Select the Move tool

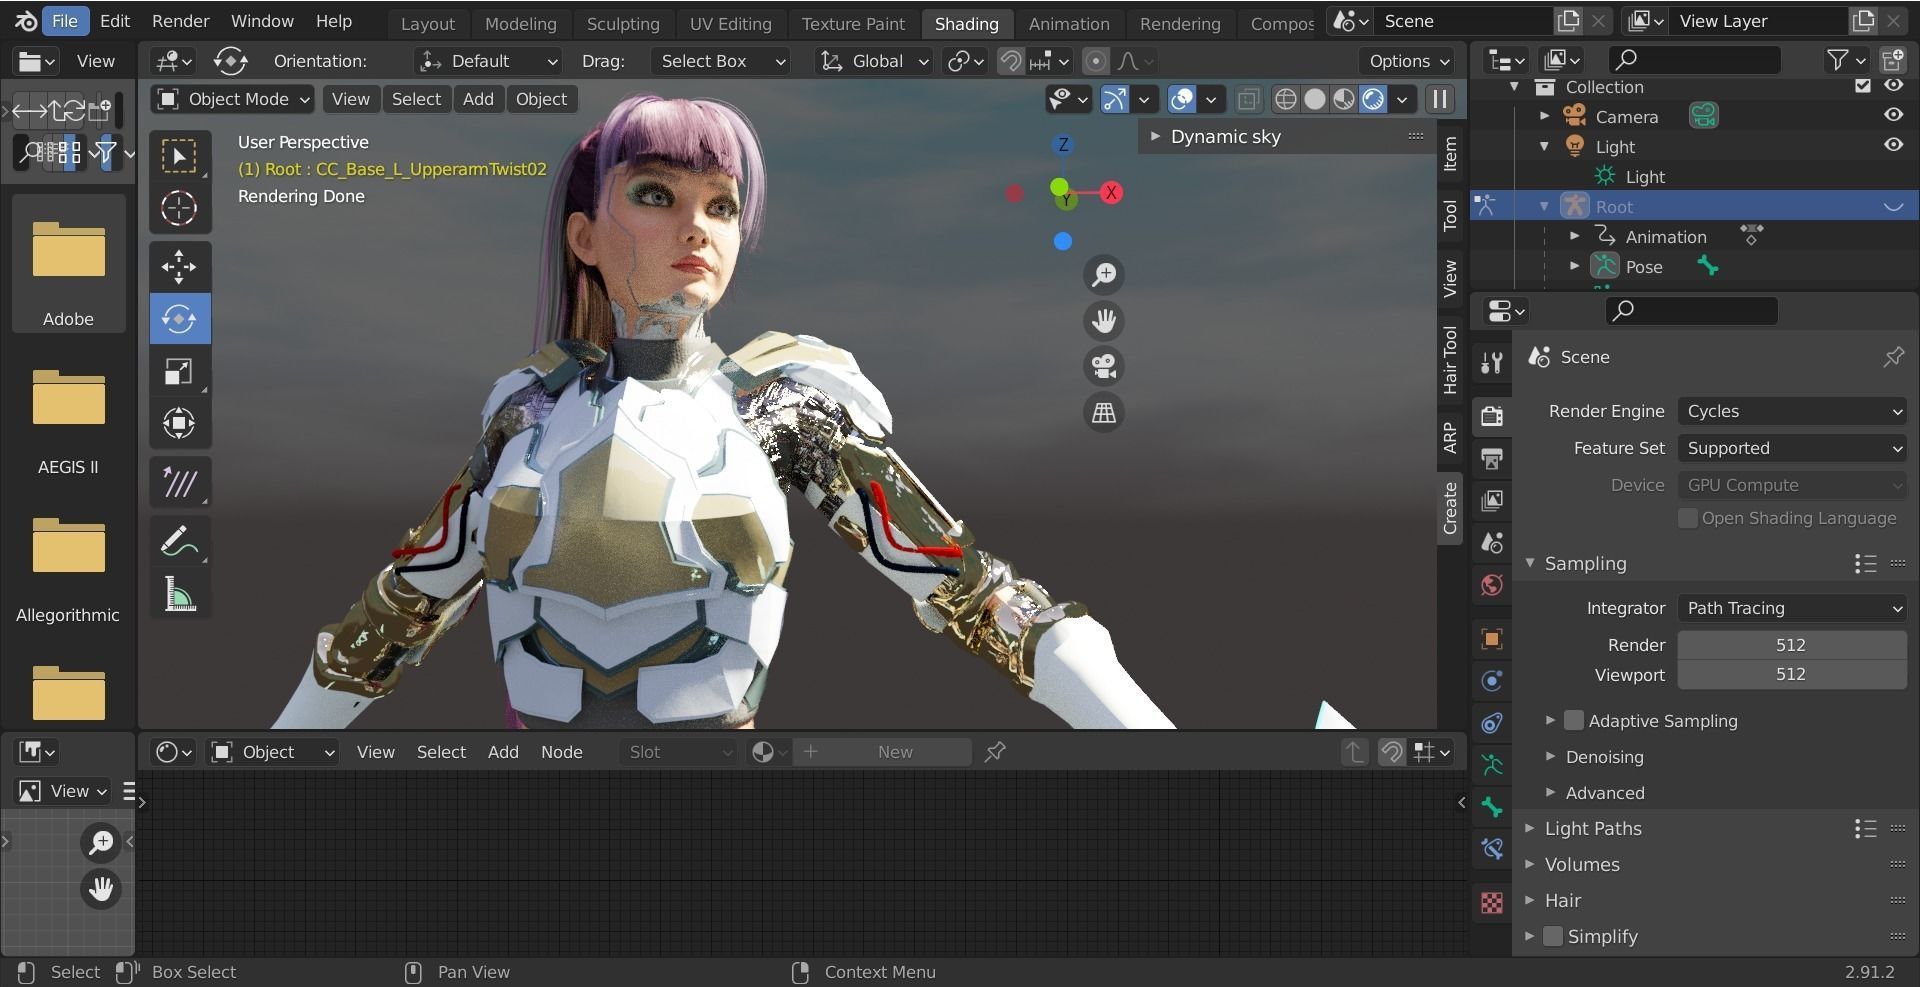tap(180, 267)
